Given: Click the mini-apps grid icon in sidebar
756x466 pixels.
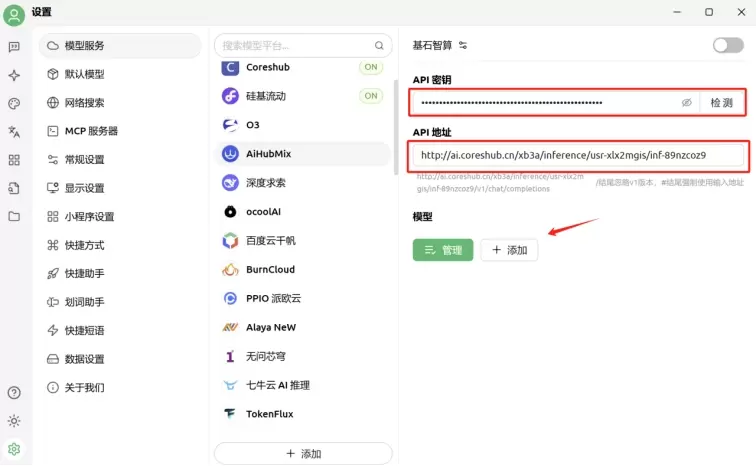Looking at the screenshot, I should point(14,160).
